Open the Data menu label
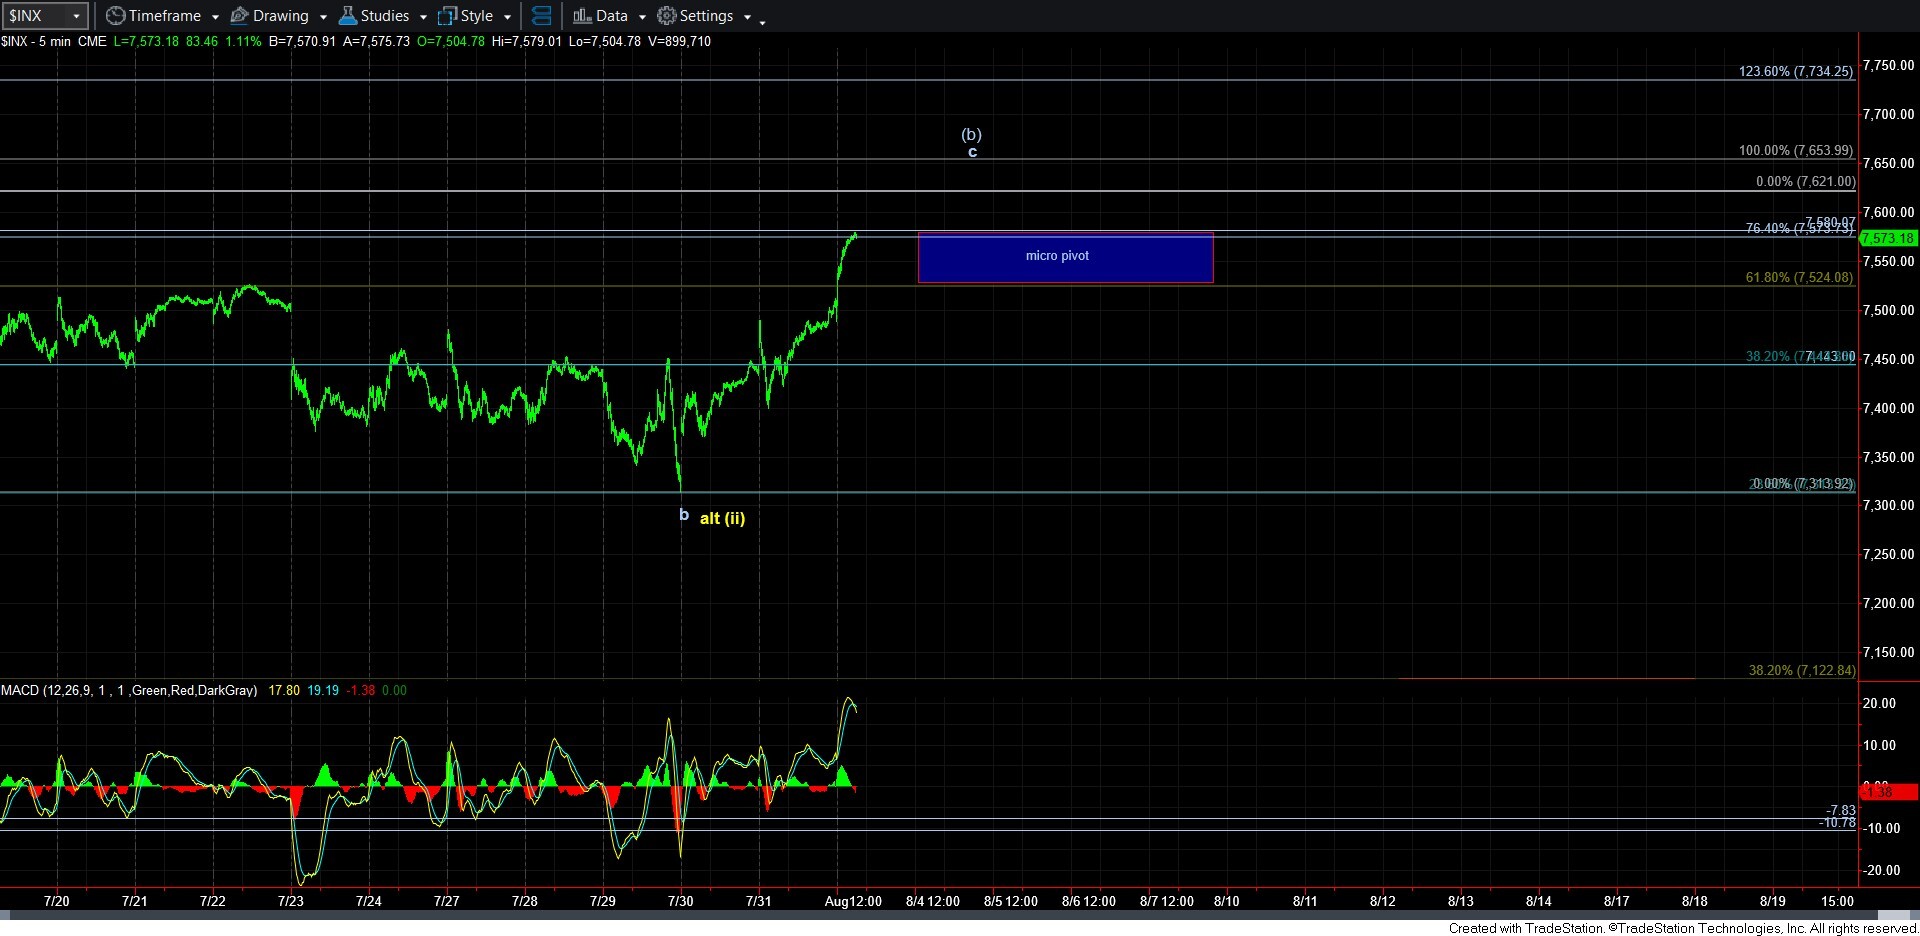This screenshot has height=936, width=1920. [612, 16]
